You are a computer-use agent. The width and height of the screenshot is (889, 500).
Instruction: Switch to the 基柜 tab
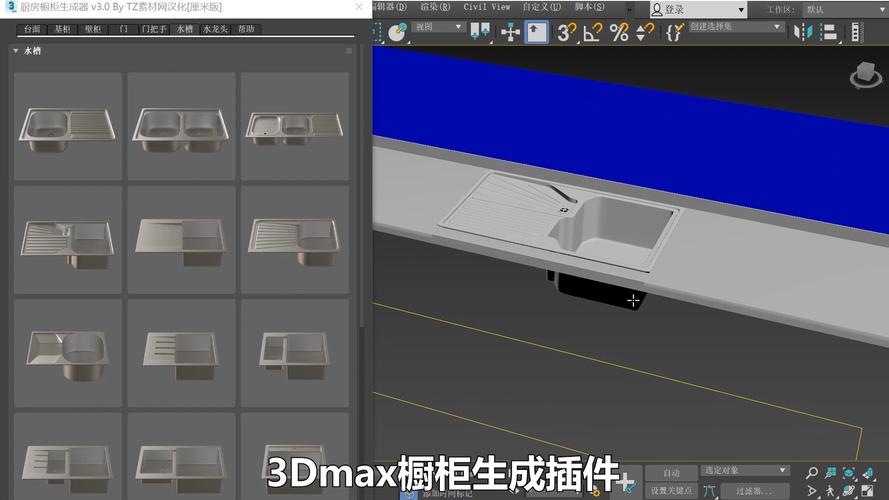point(62,29)
